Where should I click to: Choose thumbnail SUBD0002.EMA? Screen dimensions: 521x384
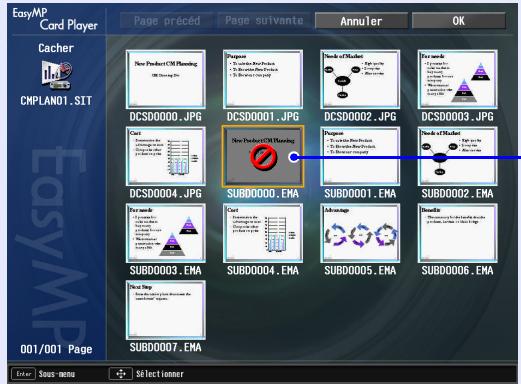(457, 156)
